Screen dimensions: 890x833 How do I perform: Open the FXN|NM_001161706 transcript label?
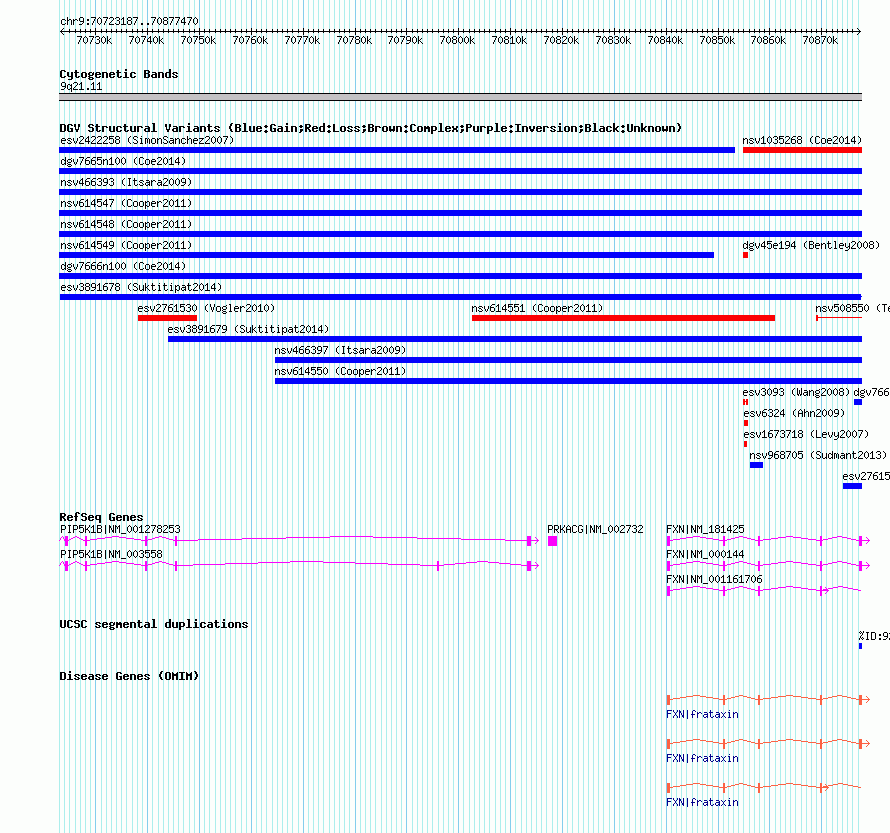point(714,579)
